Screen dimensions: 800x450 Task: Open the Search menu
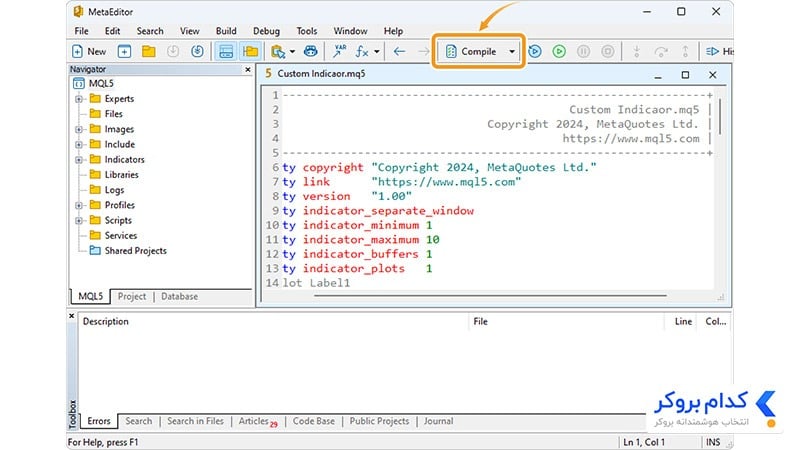click(x=150, y=31)
